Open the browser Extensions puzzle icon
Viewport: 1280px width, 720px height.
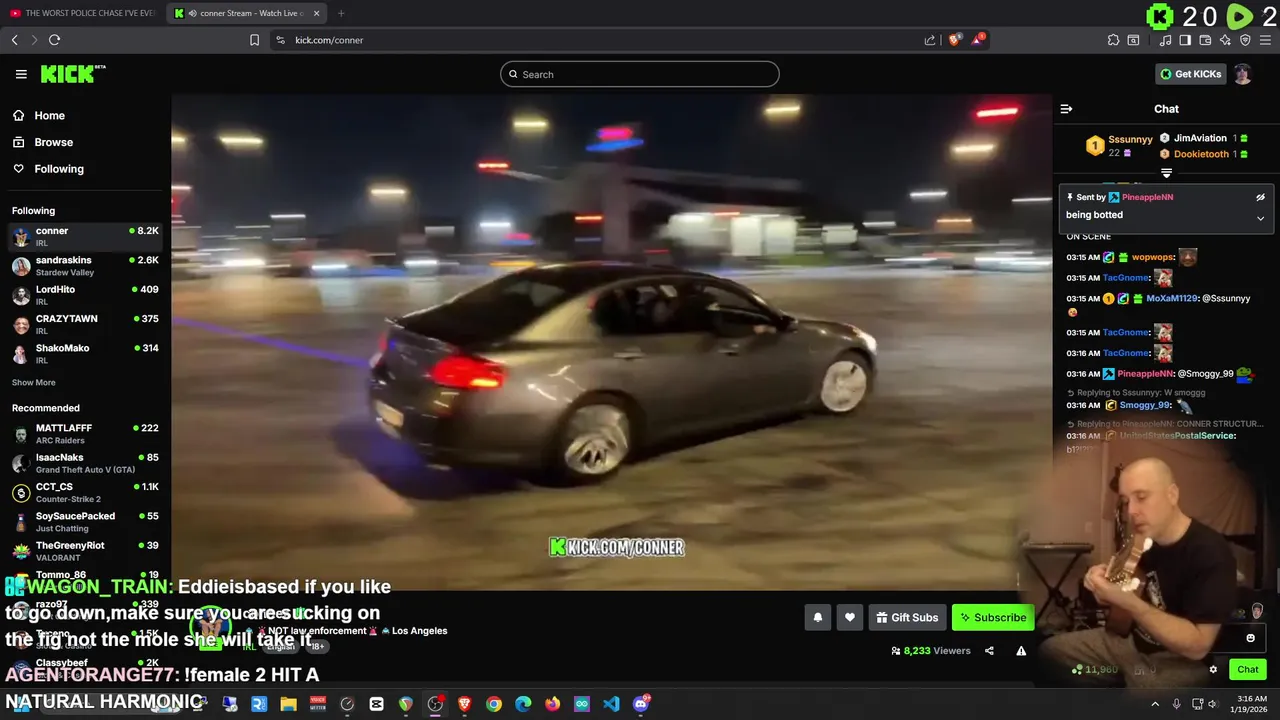point(1113,40)
